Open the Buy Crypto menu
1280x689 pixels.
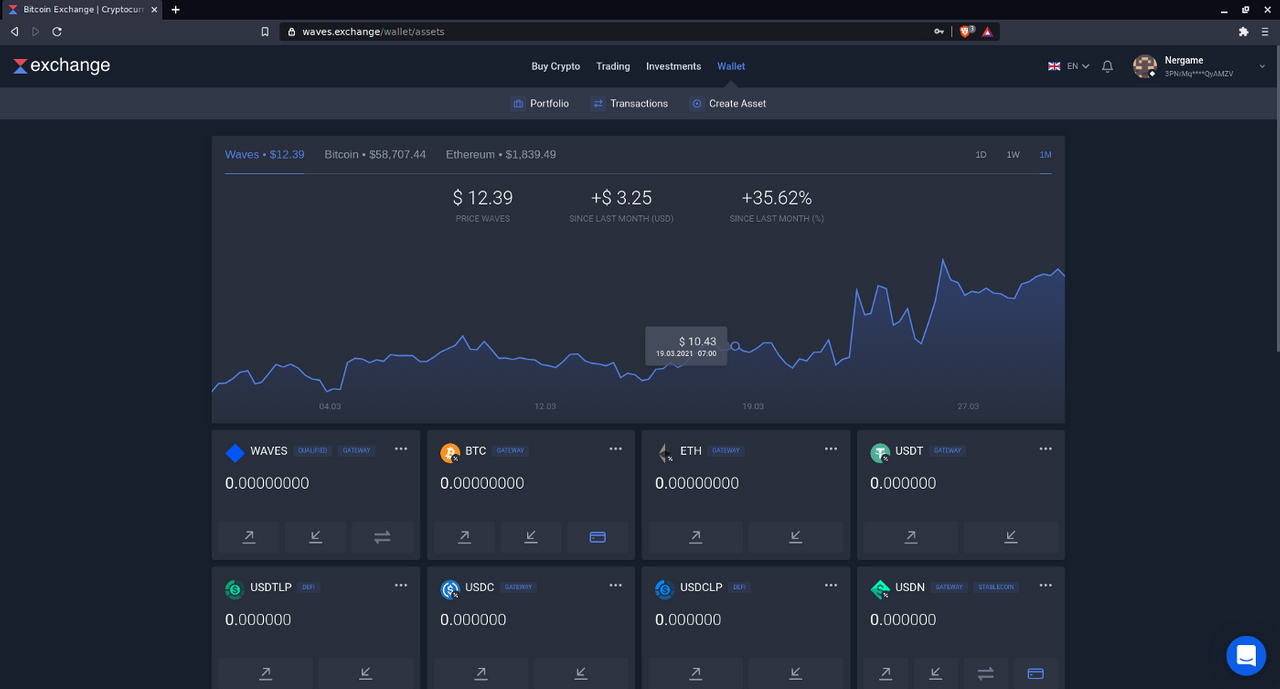pos(556,66)
